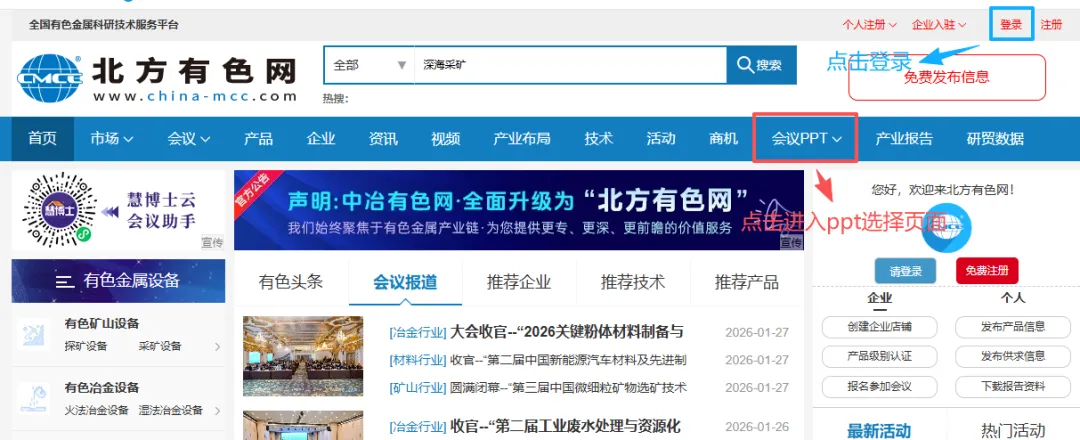Click the 有色冶金设备 category icon
The width and height of the screenshot is (1080, 440).
coord(34,398)
